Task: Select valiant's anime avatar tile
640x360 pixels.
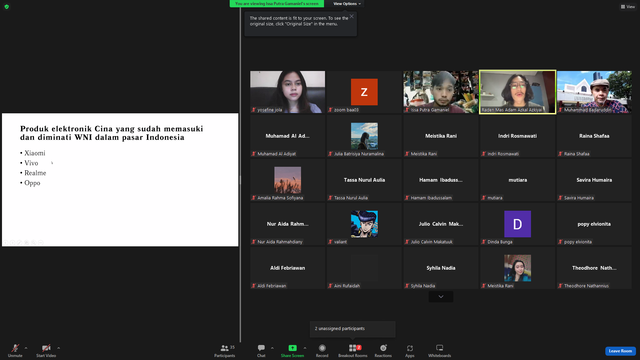Action: point(364,224)
